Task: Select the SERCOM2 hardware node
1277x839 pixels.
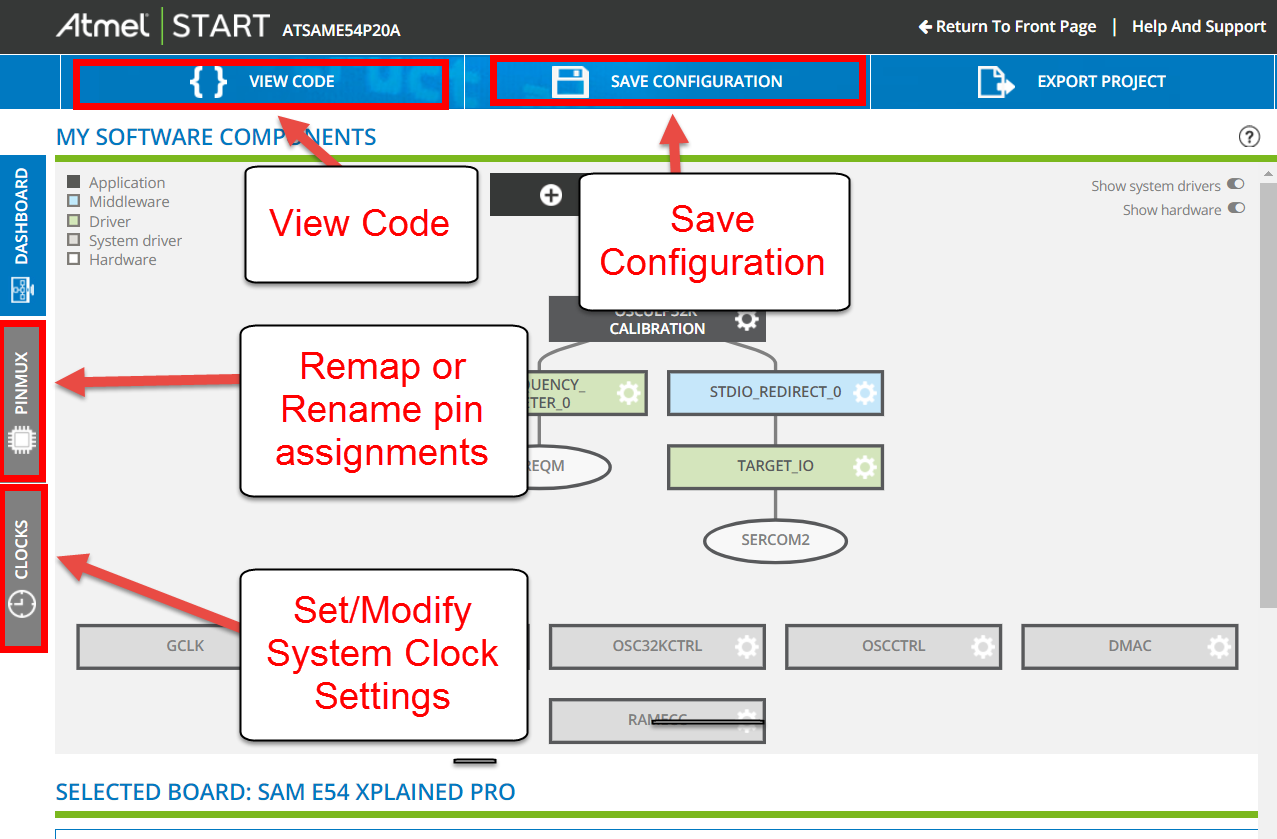Action: click(775, 541)
